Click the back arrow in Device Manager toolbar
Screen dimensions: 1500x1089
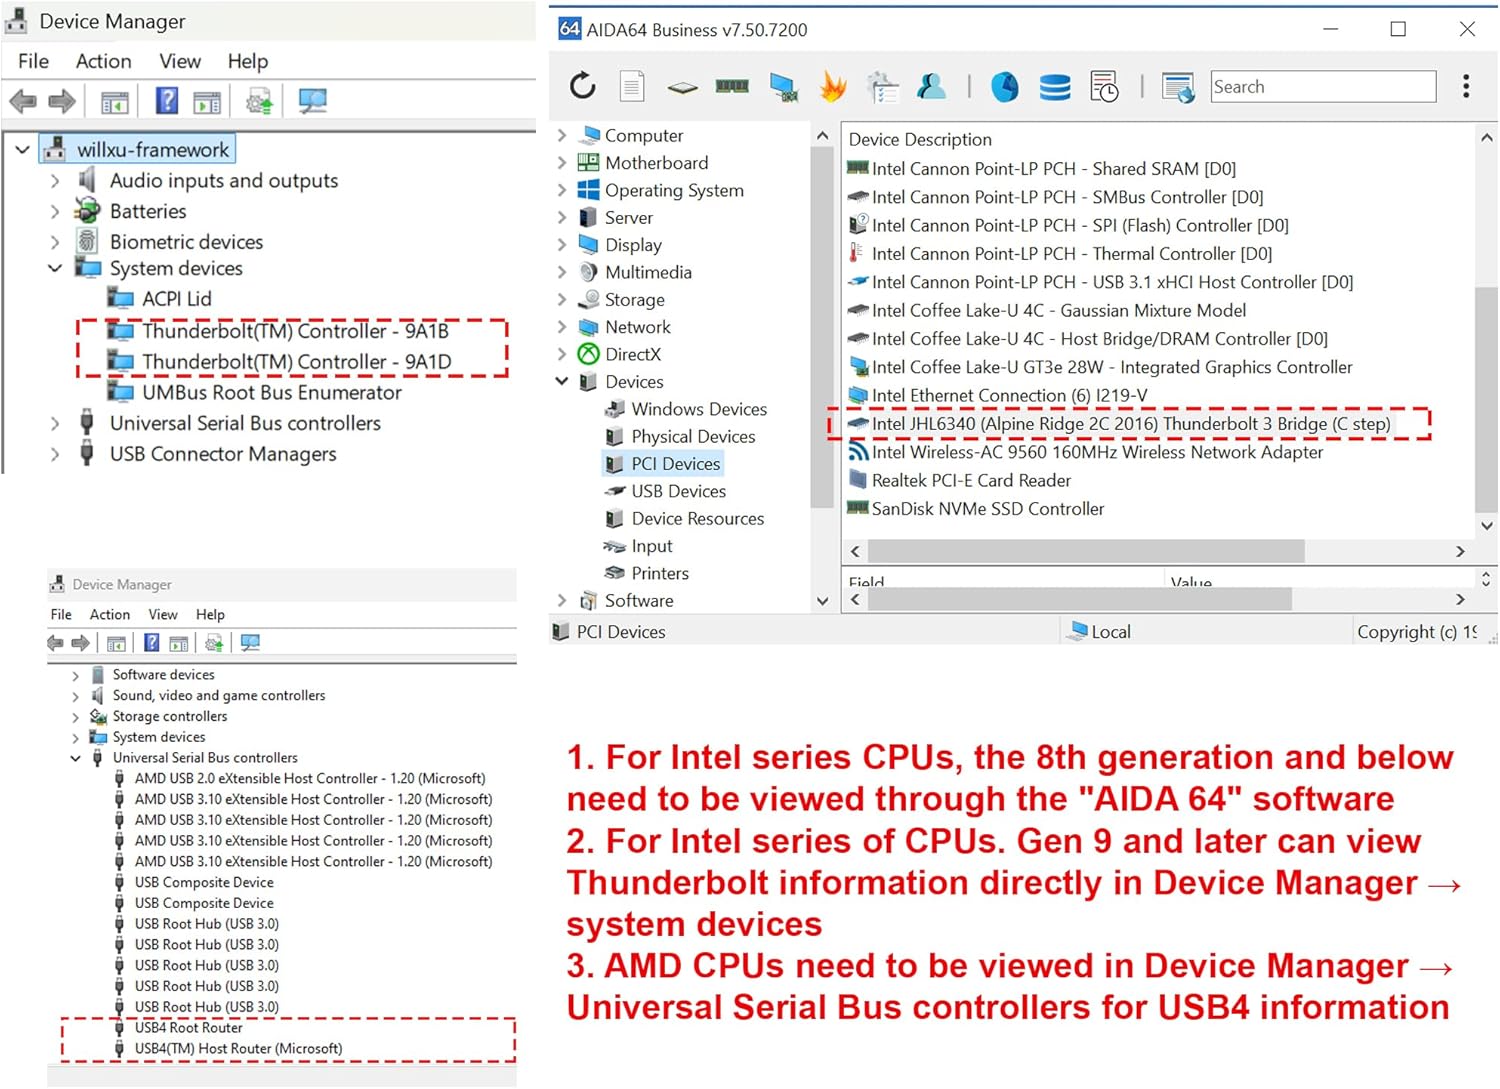pos(23,101)
